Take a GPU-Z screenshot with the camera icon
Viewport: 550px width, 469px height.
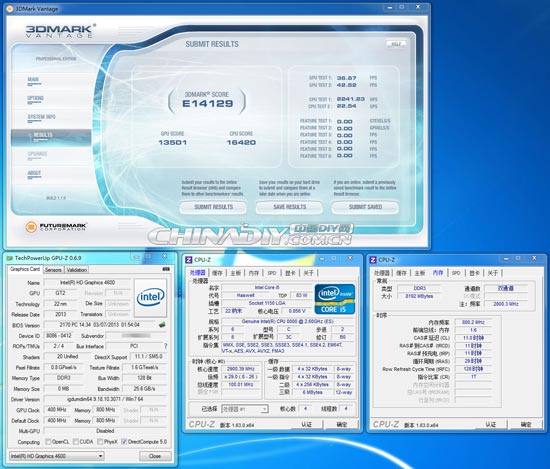(x=166, y=269)
